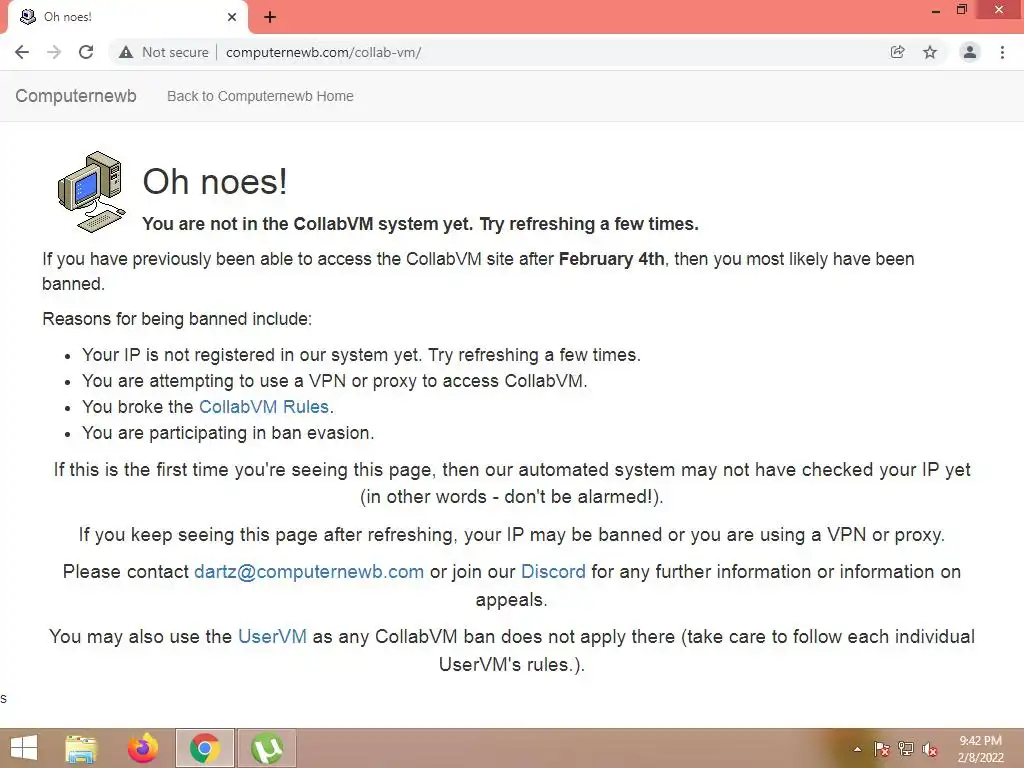
Task: Click the address bar URL computernewb.com/collab-vm/
Action: point(323,52)
